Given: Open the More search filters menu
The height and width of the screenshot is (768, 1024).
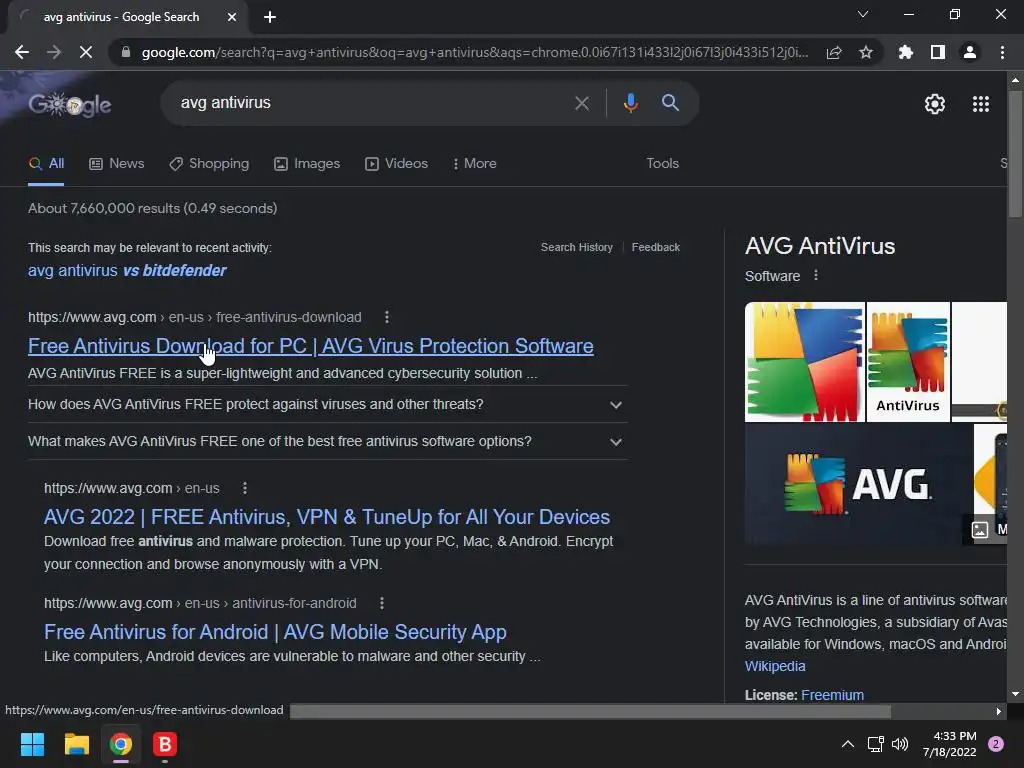Looking at the screenshot, I should 475,163.
